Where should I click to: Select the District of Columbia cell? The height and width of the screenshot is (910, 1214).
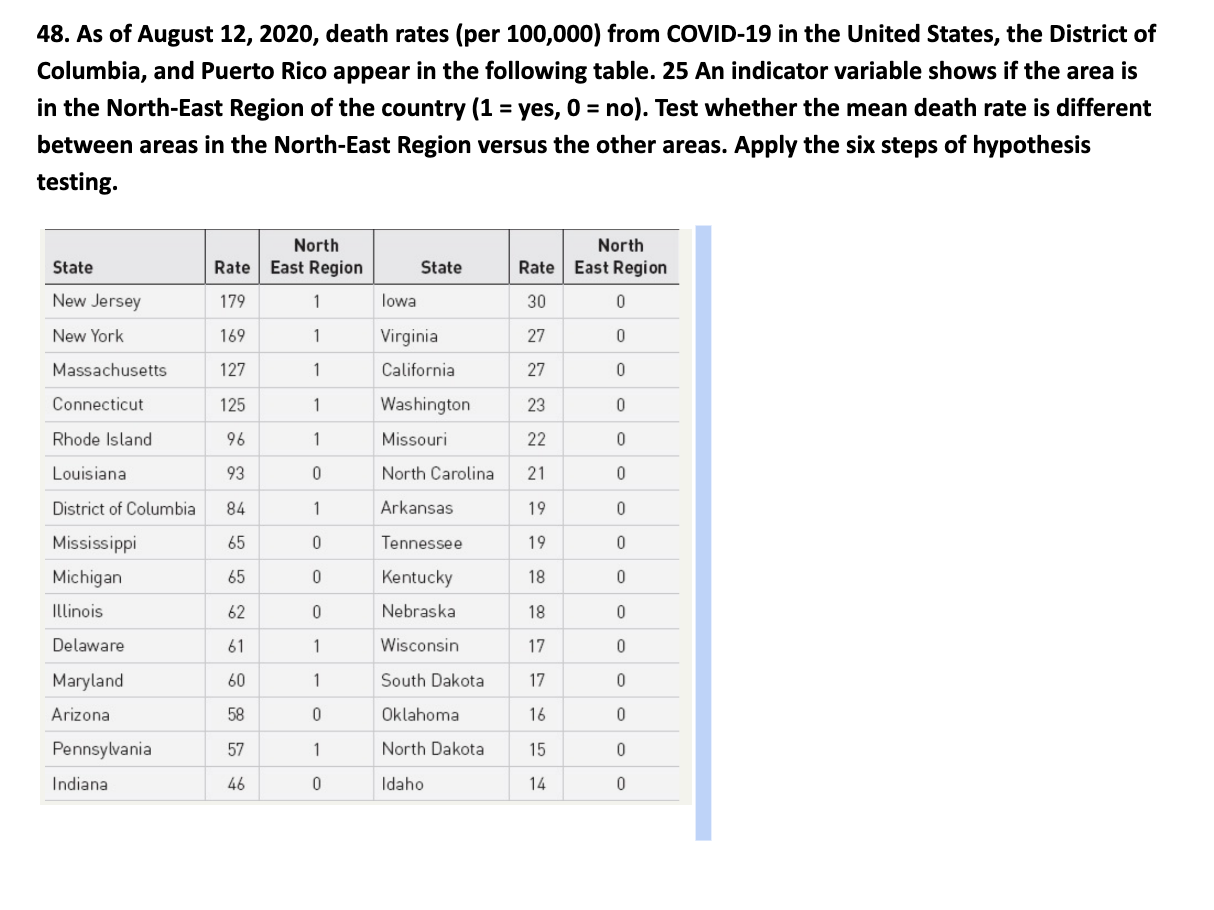pyautogui.click(x=123, y=508)
